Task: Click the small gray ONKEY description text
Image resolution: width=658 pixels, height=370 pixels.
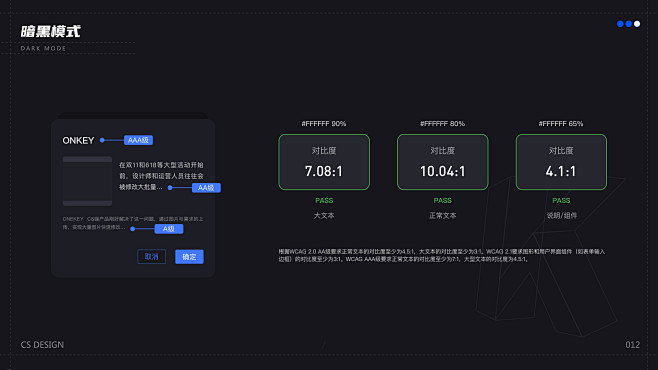Action: pos(133,223)
